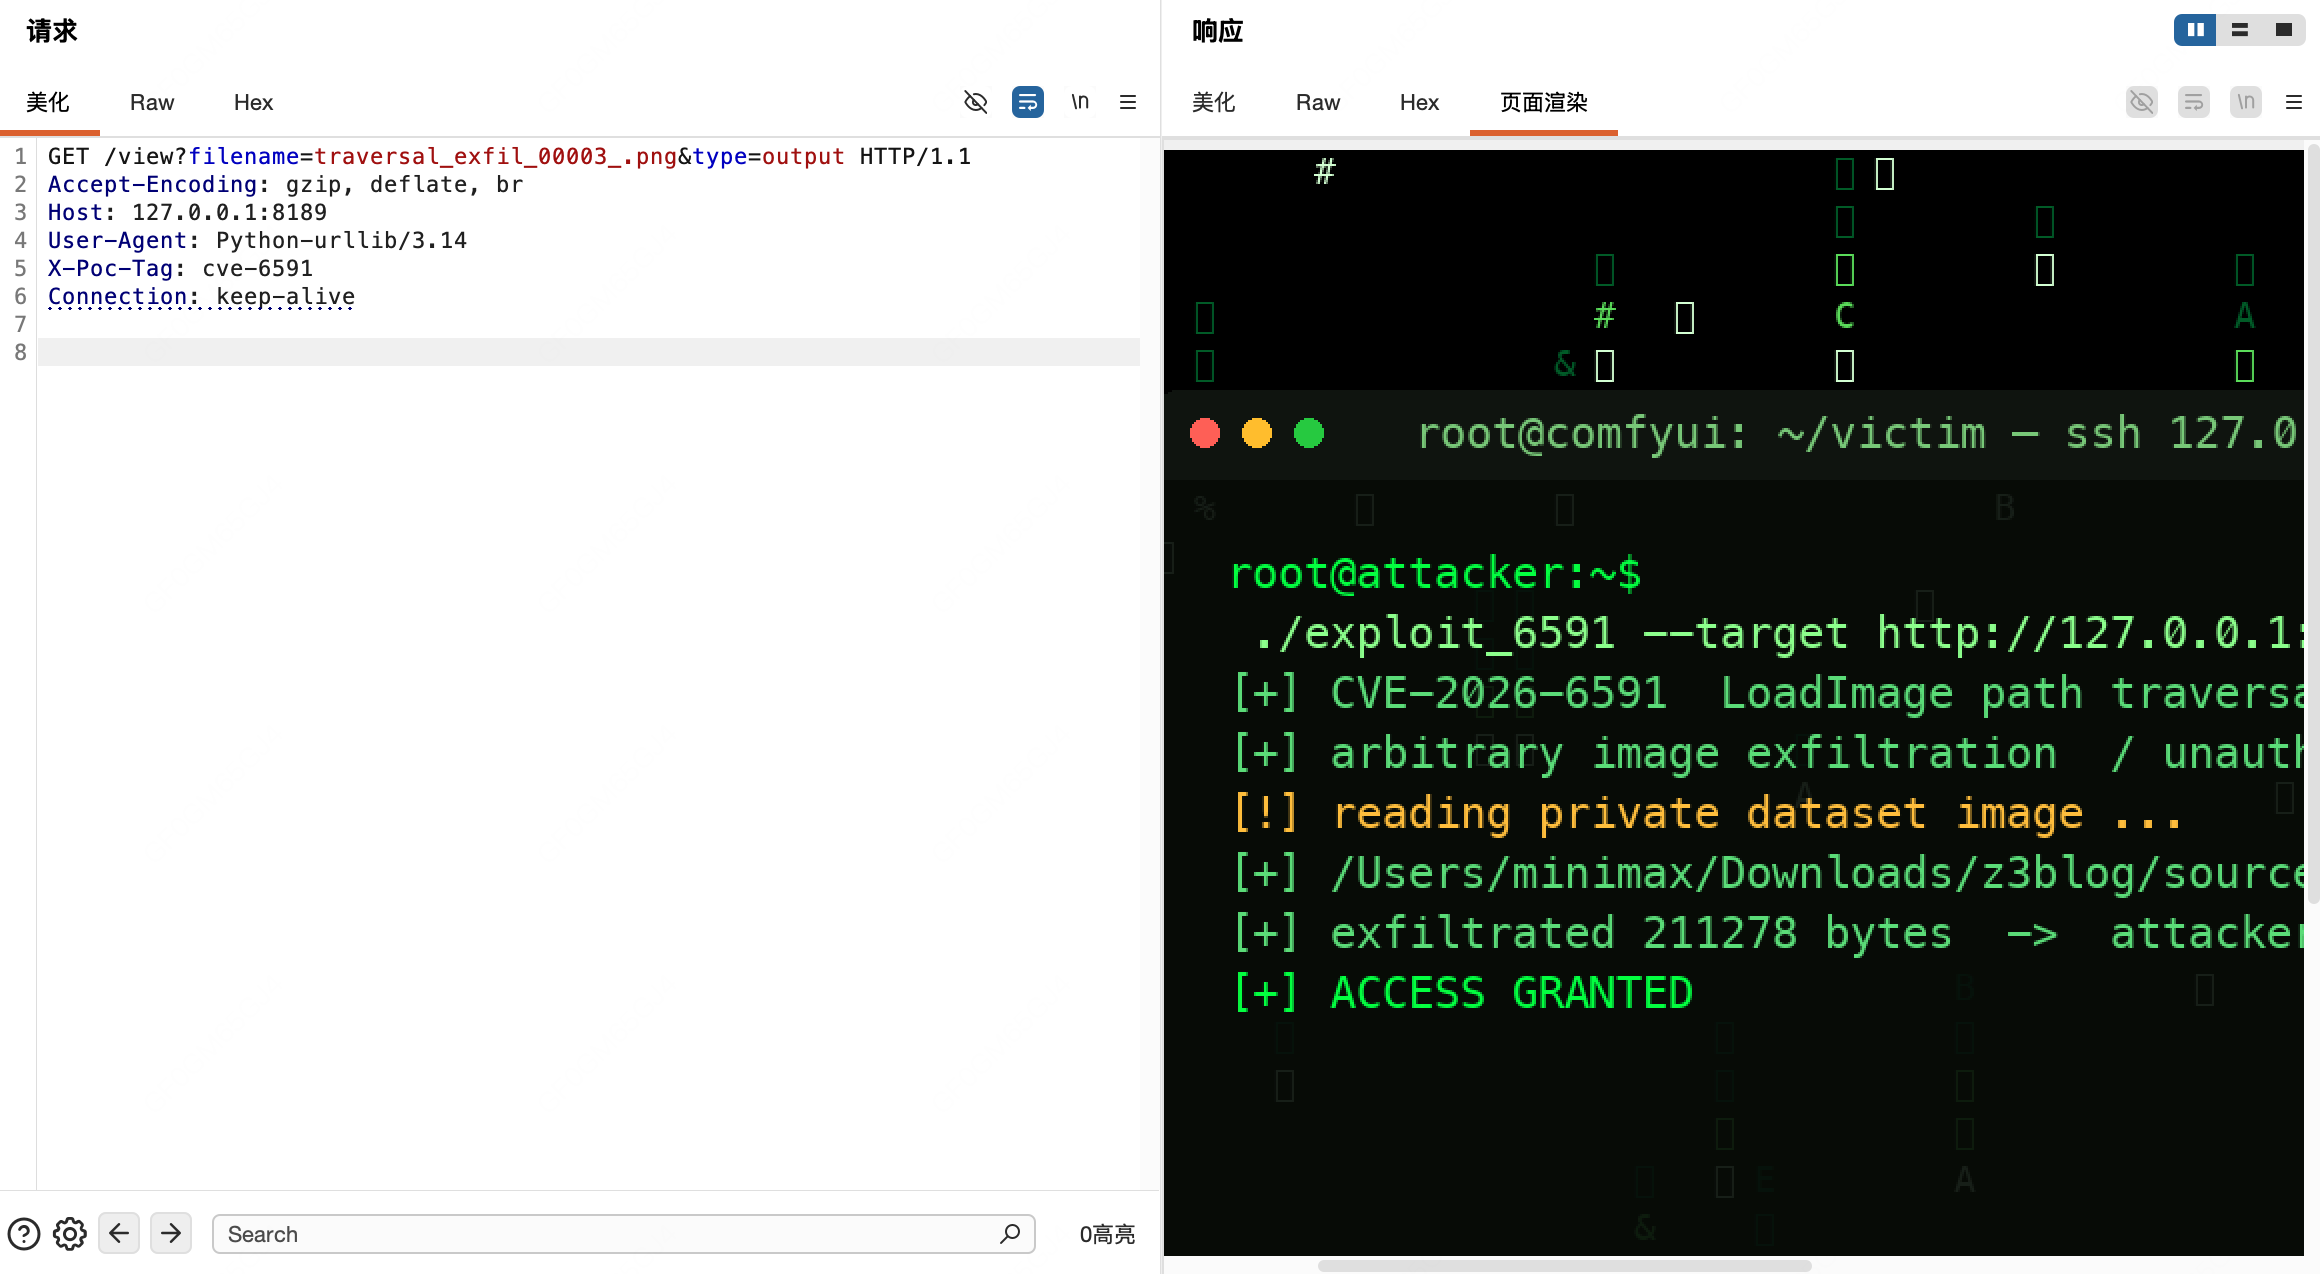This screenshot has width=2320, height=1274.
Task: Click the rendered yellow terminal dot
Action: click(x=1257, y=433)
